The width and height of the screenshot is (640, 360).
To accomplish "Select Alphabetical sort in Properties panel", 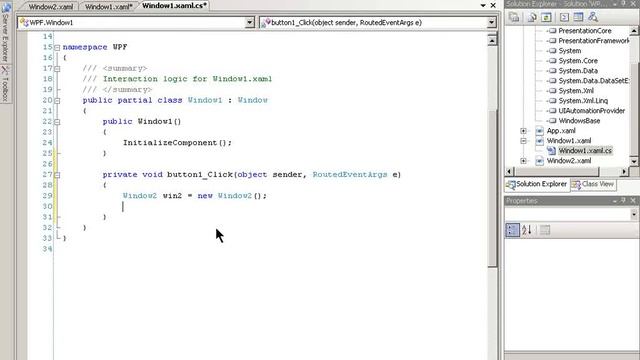I will [527, 230].
